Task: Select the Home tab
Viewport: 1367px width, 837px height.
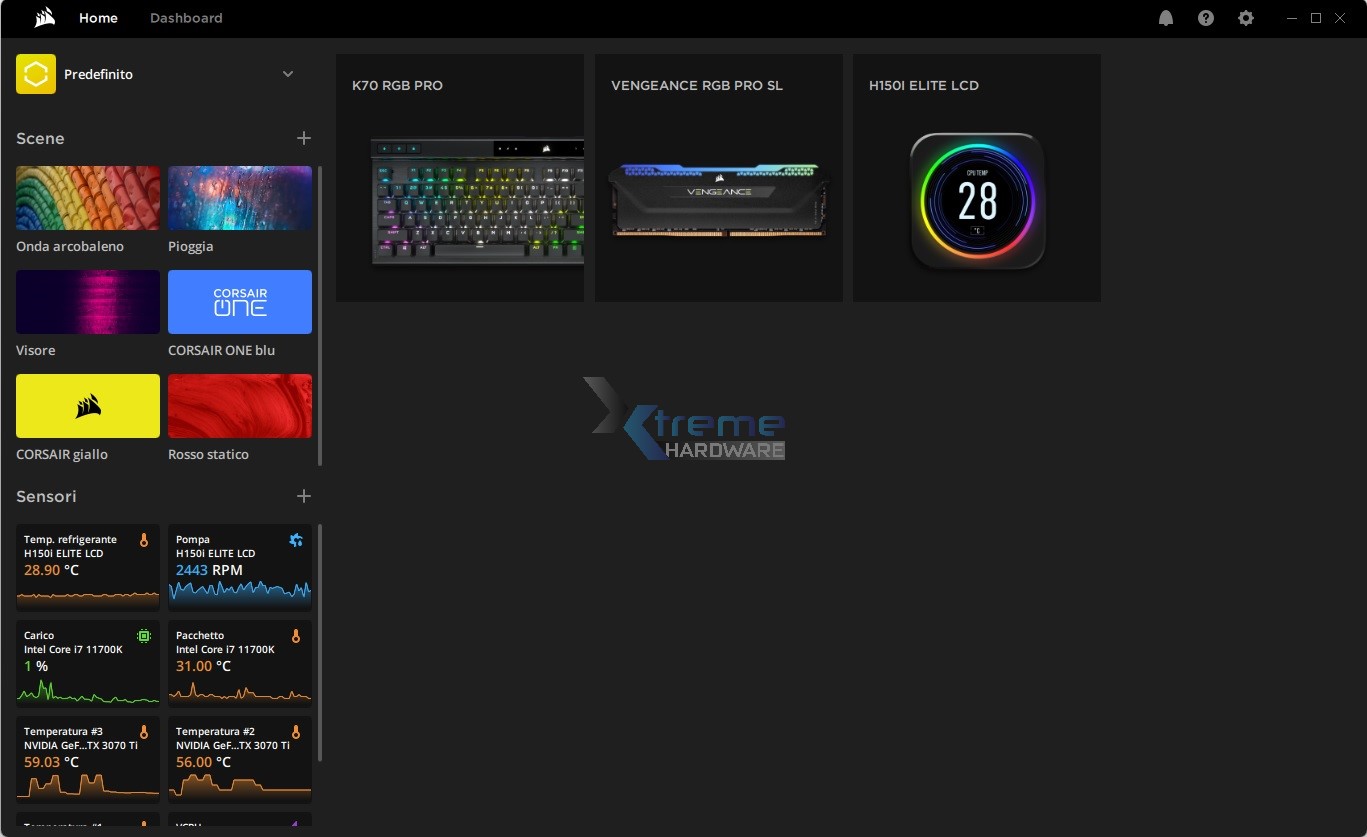Action: point(97,17)
